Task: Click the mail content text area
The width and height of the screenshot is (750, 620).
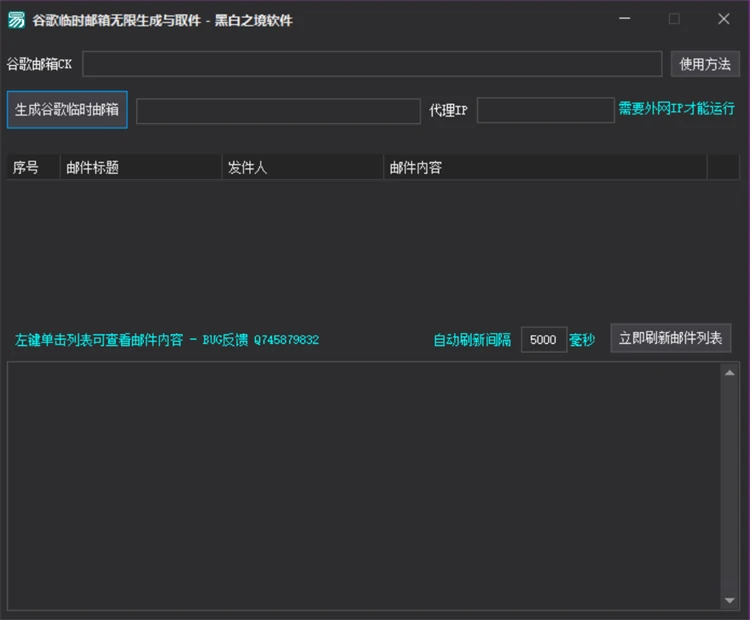Action: [x=364, y=486]
